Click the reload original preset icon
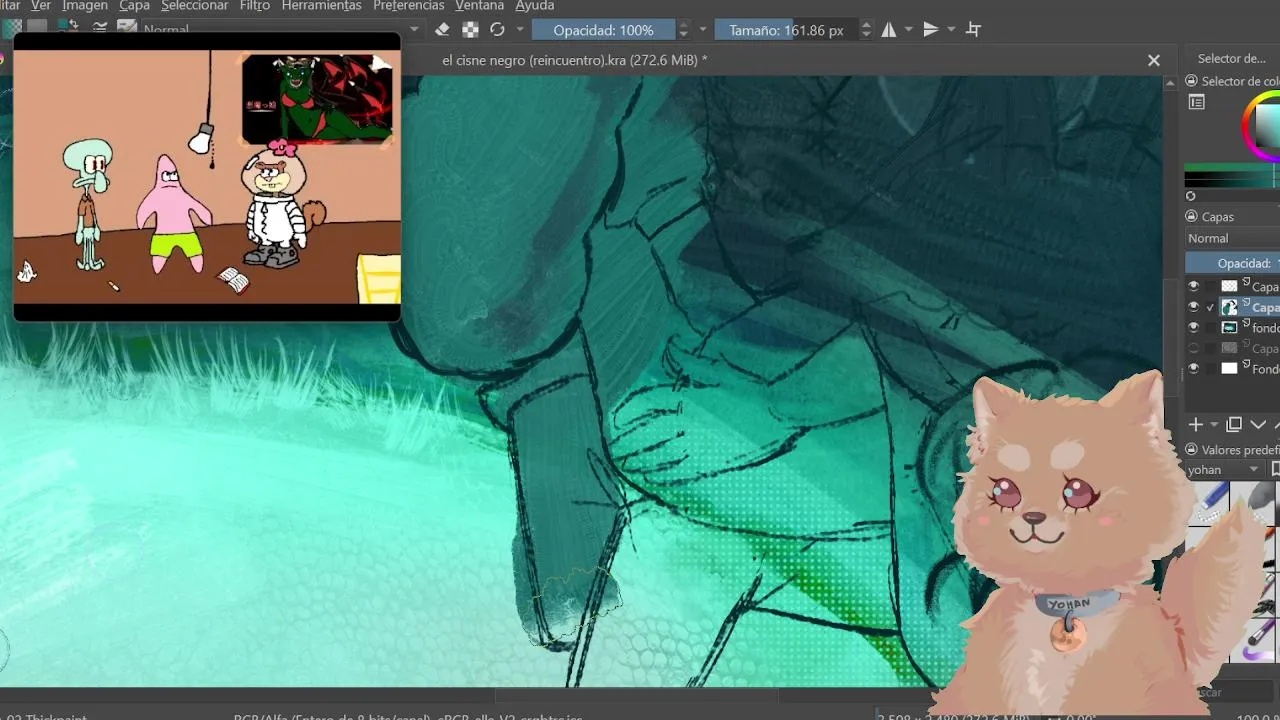The height and width of the screenshot is (720, 1280). [x=497, y=30]
